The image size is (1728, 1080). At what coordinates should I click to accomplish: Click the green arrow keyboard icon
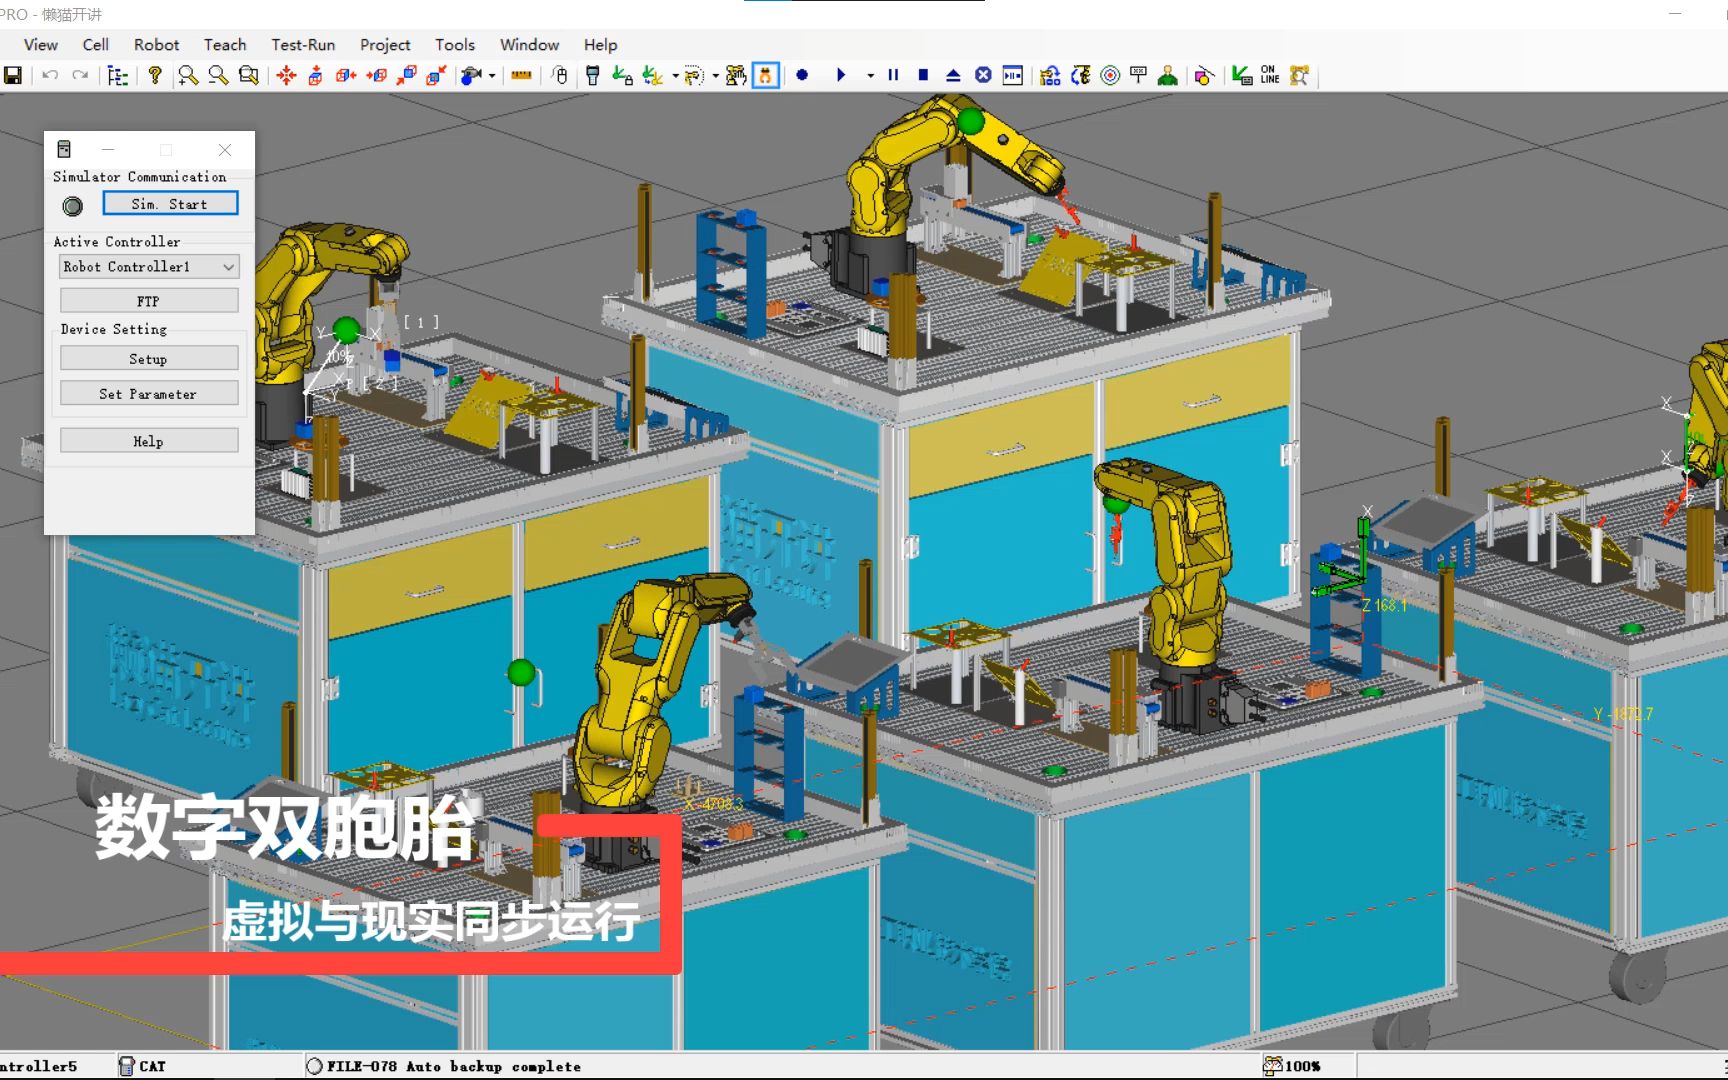(x=1242, y=76)
